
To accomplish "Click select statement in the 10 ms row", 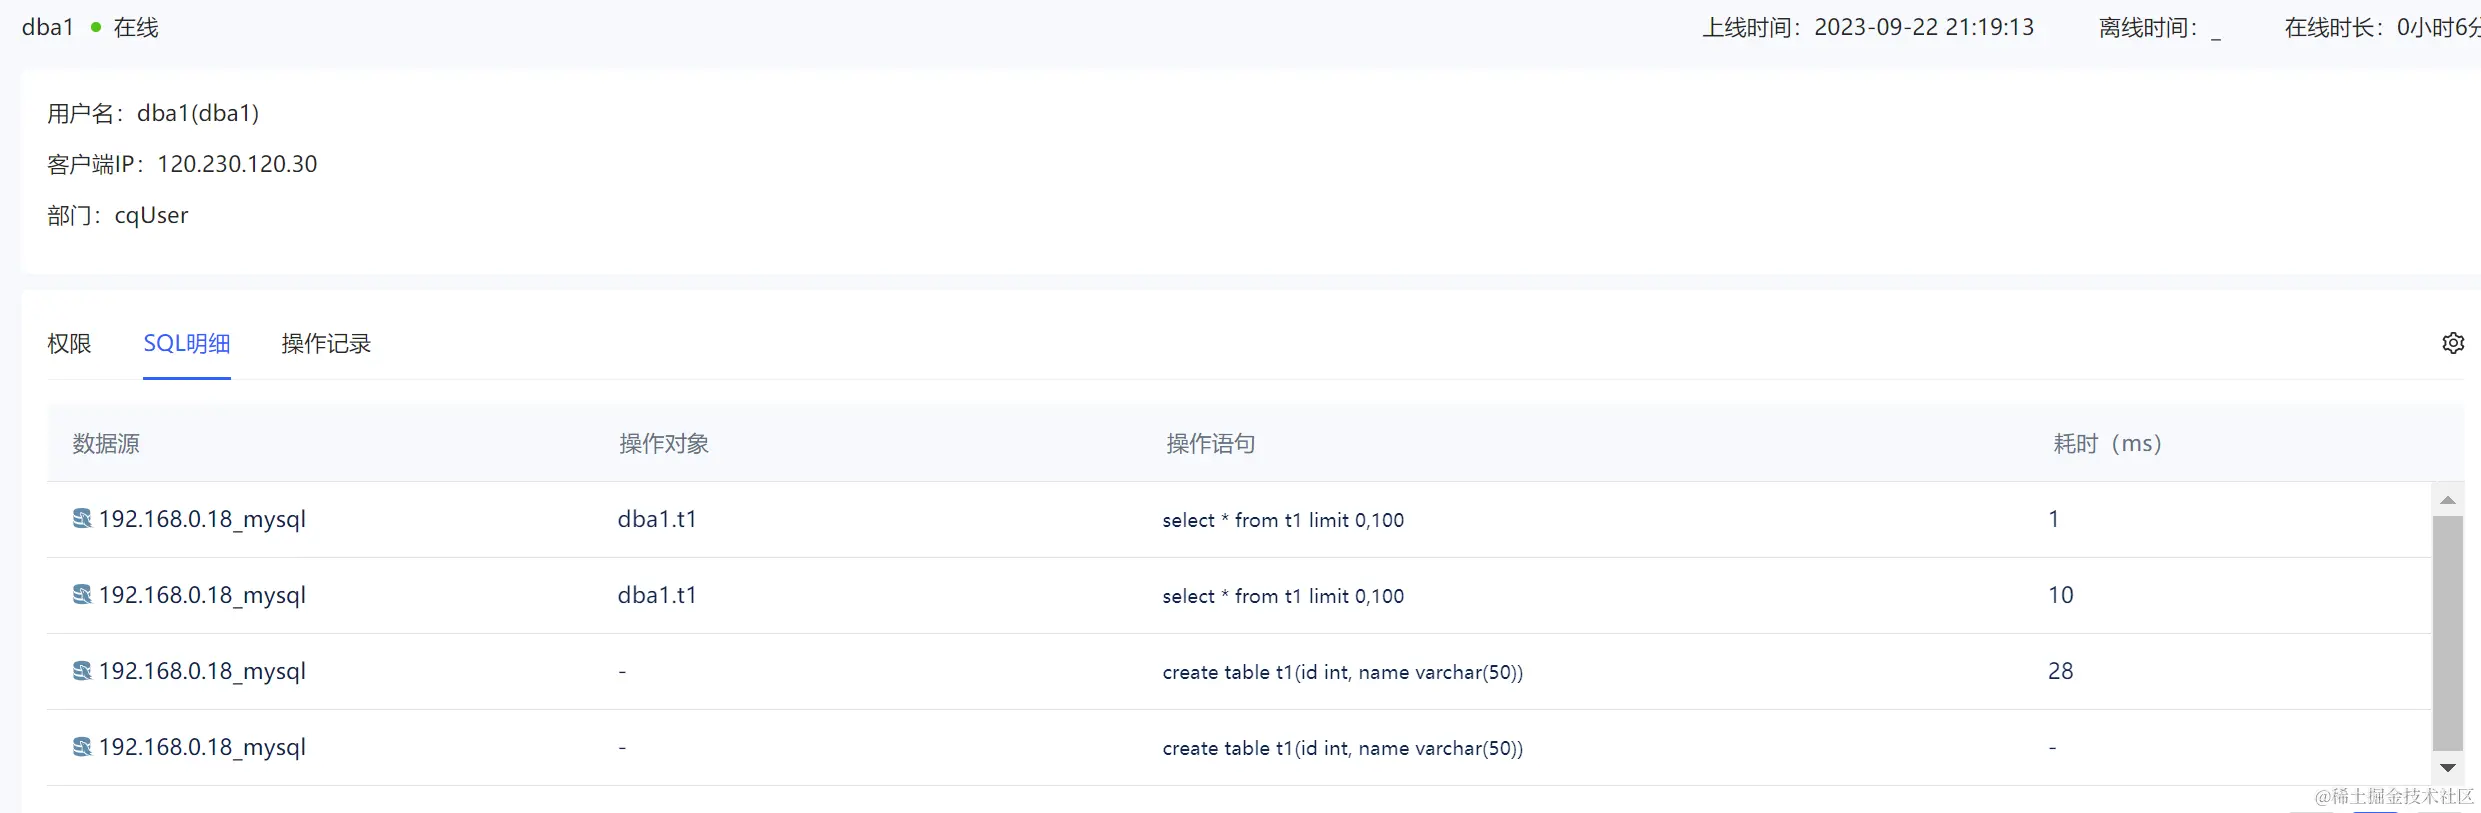I will 1283,596.
